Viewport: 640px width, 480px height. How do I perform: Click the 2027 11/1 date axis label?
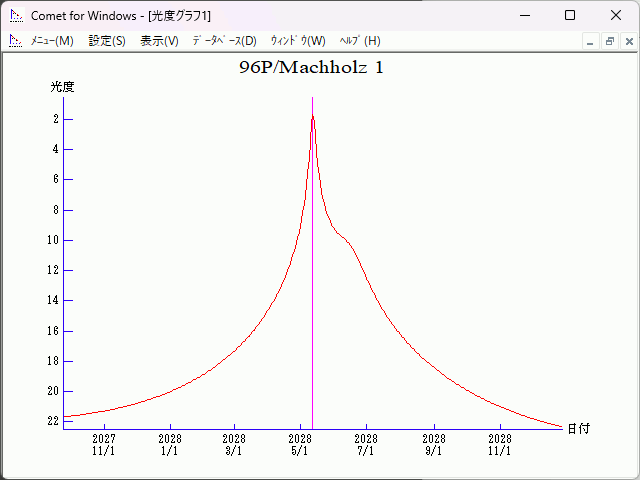(104, 444)
